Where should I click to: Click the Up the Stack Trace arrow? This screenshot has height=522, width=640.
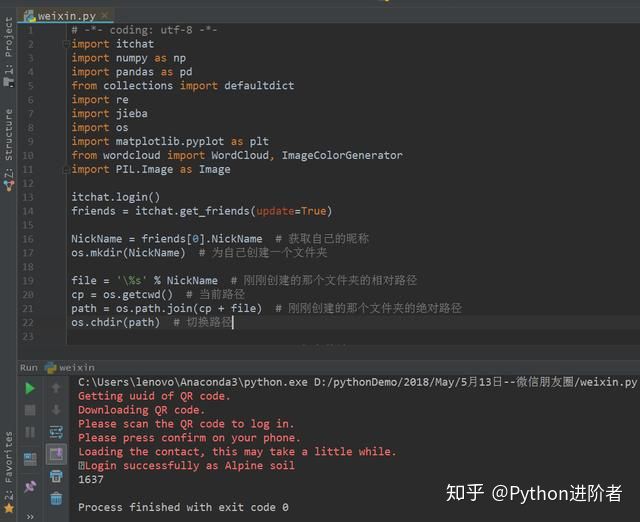[x=56, y=388]
